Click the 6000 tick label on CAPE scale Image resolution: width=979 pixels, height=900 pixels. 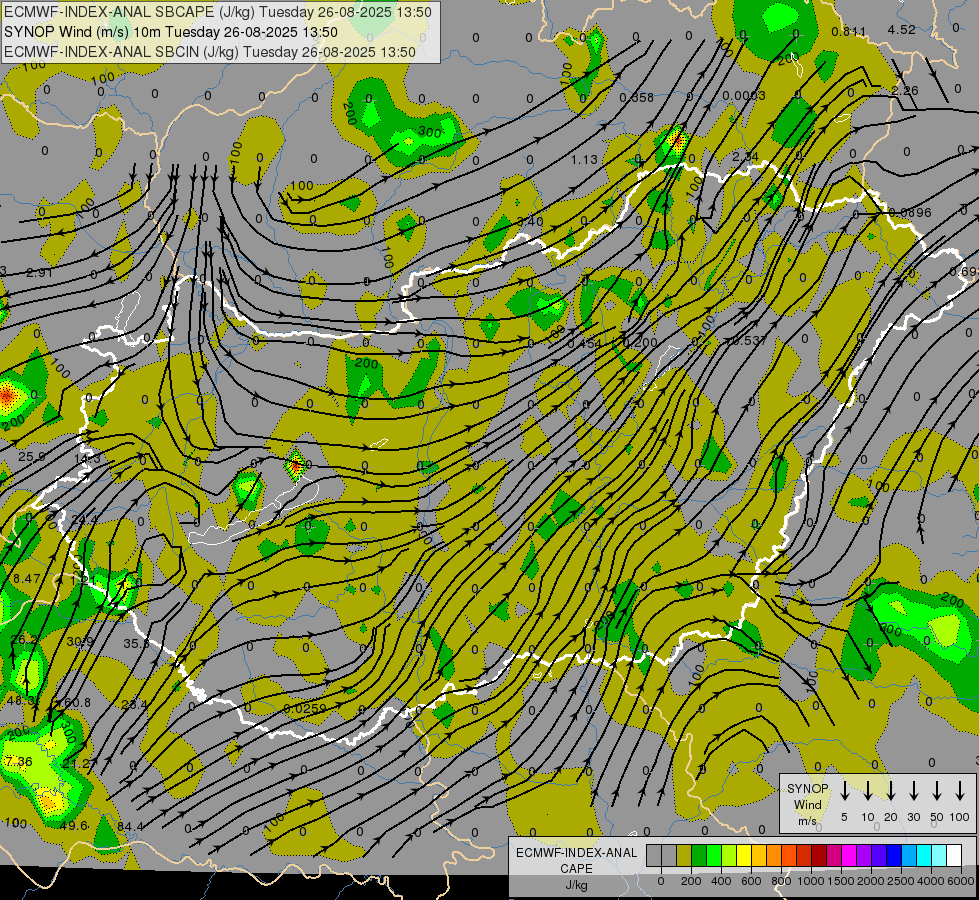(962, 881)
